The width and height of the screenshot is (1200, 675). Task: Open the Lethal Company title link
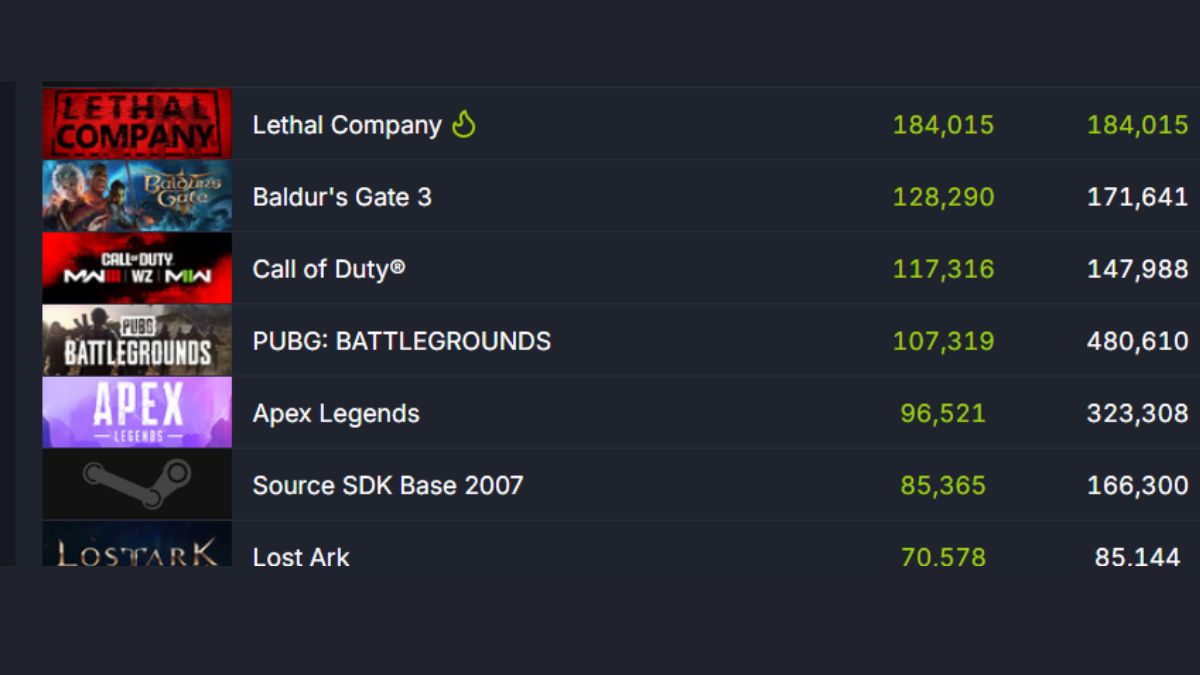tap(346, 125)
